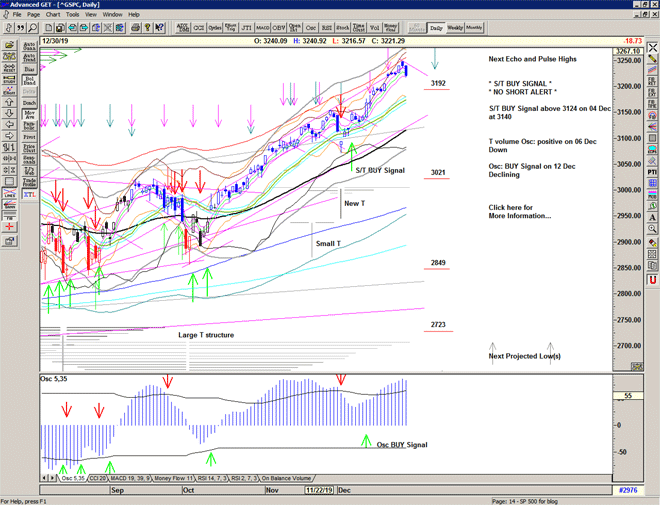Open the Help menu
This screenshot has width=660, height=505.
point(133,15)
